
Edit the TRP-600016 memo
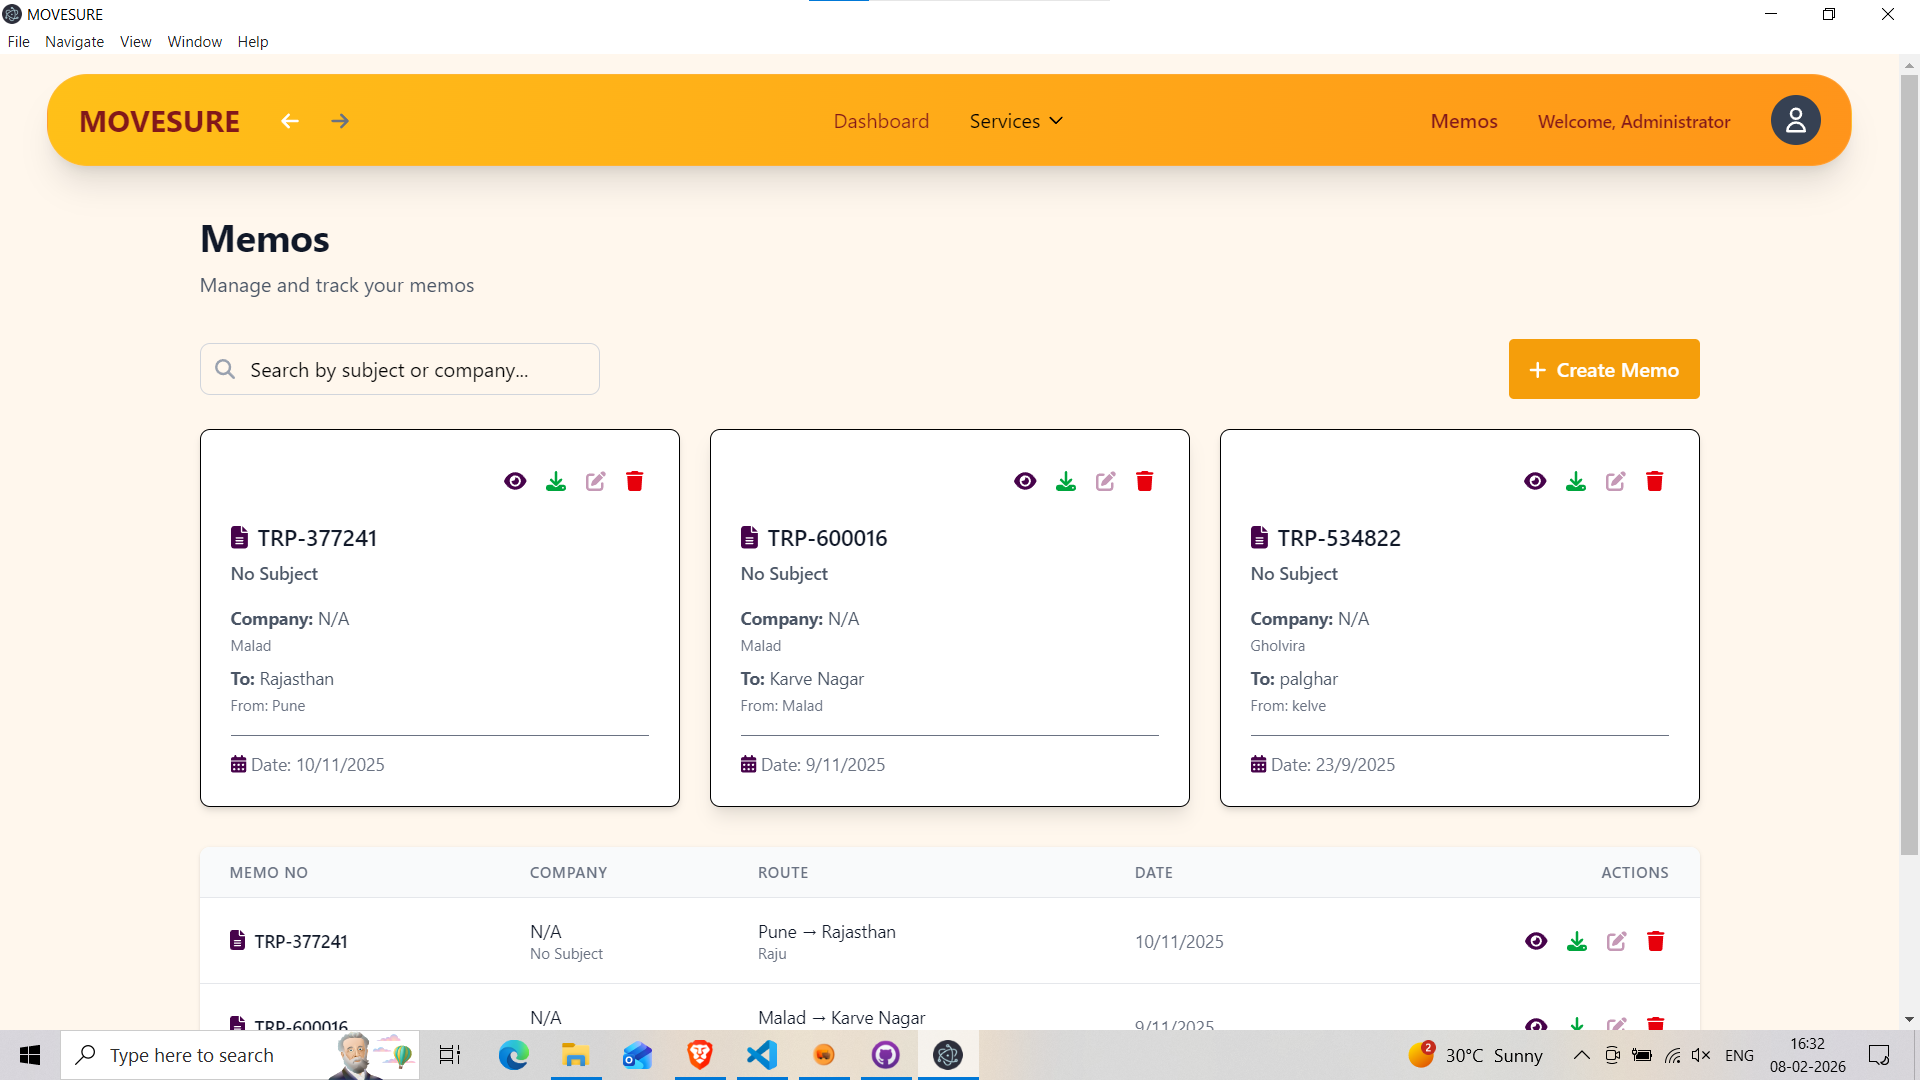coord(1105,481)
